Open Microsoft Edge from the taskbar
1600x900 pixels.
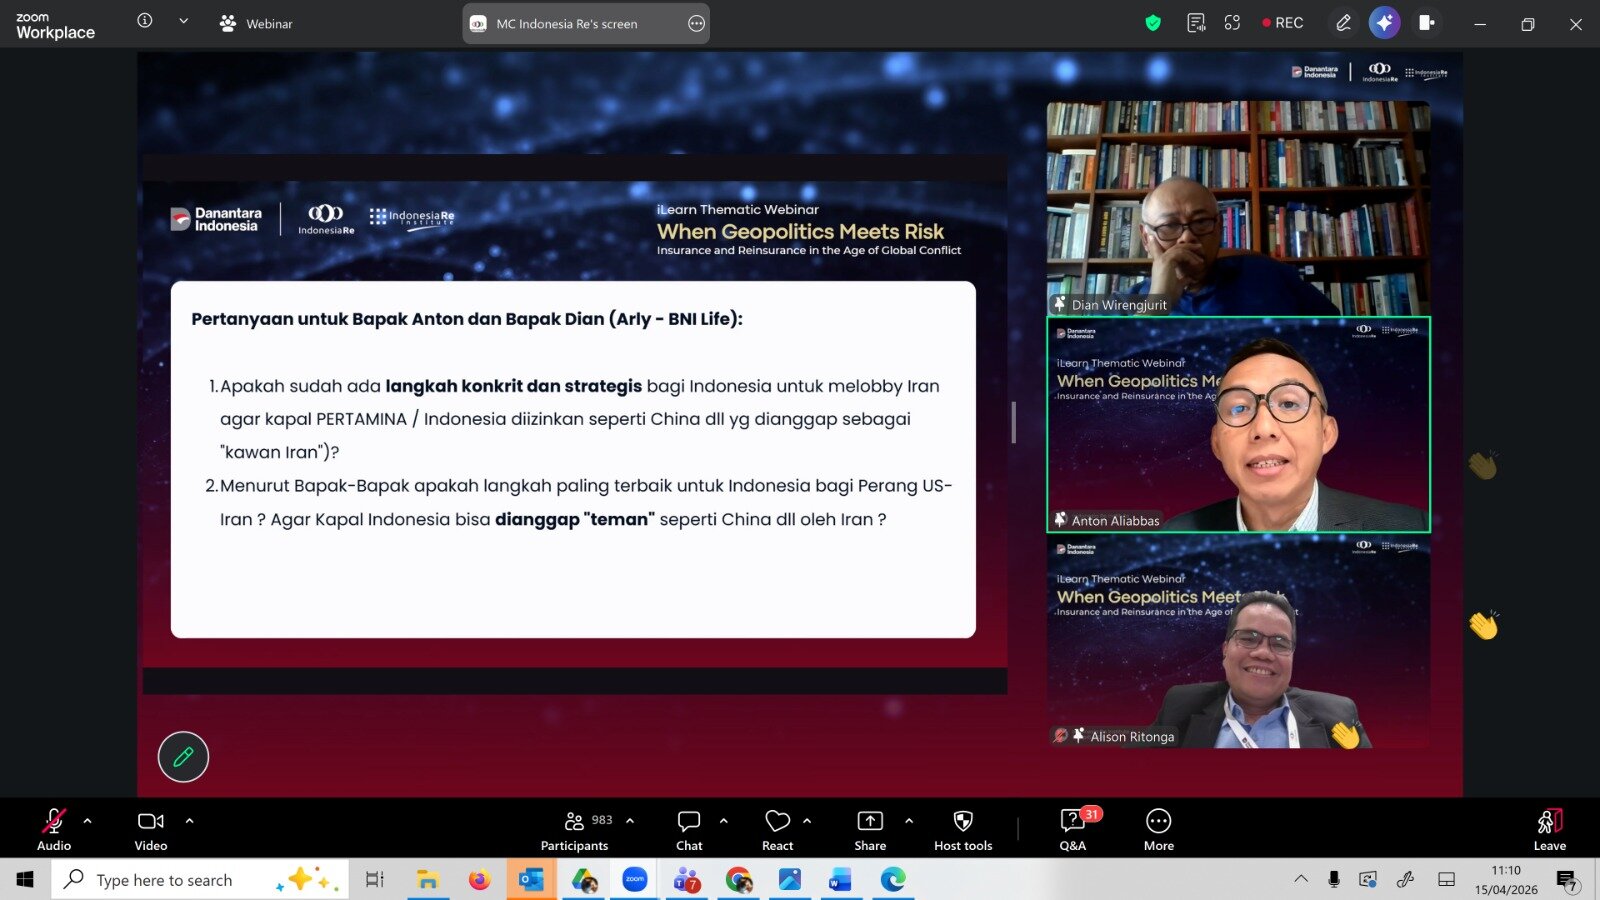coord(893,879)
